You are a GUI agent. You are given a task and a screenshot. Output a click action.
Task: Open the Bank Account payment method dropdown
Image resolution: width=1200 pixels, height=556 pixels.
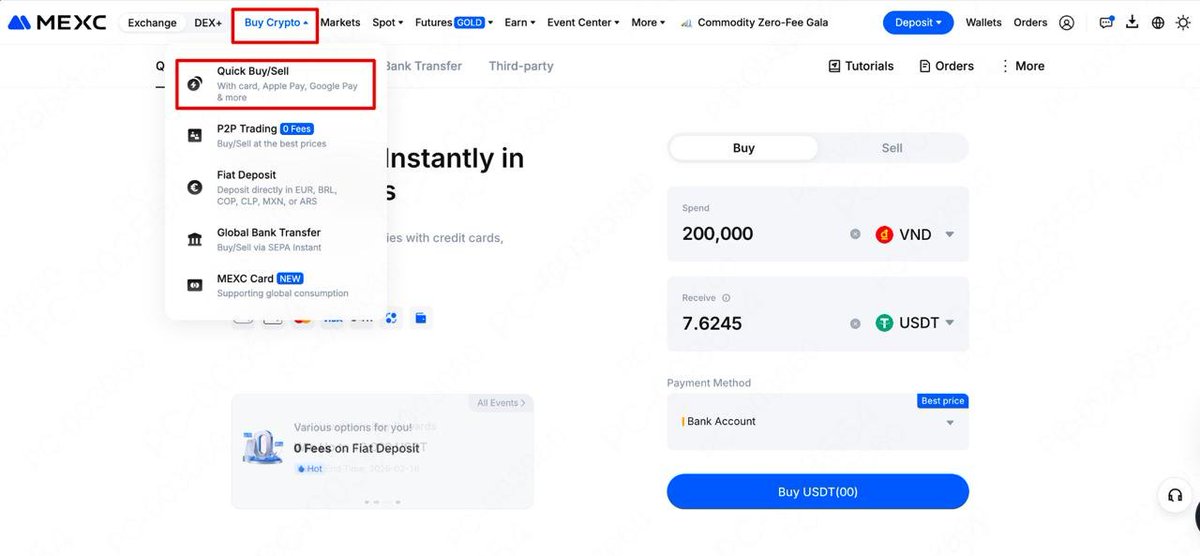[818, 422]
